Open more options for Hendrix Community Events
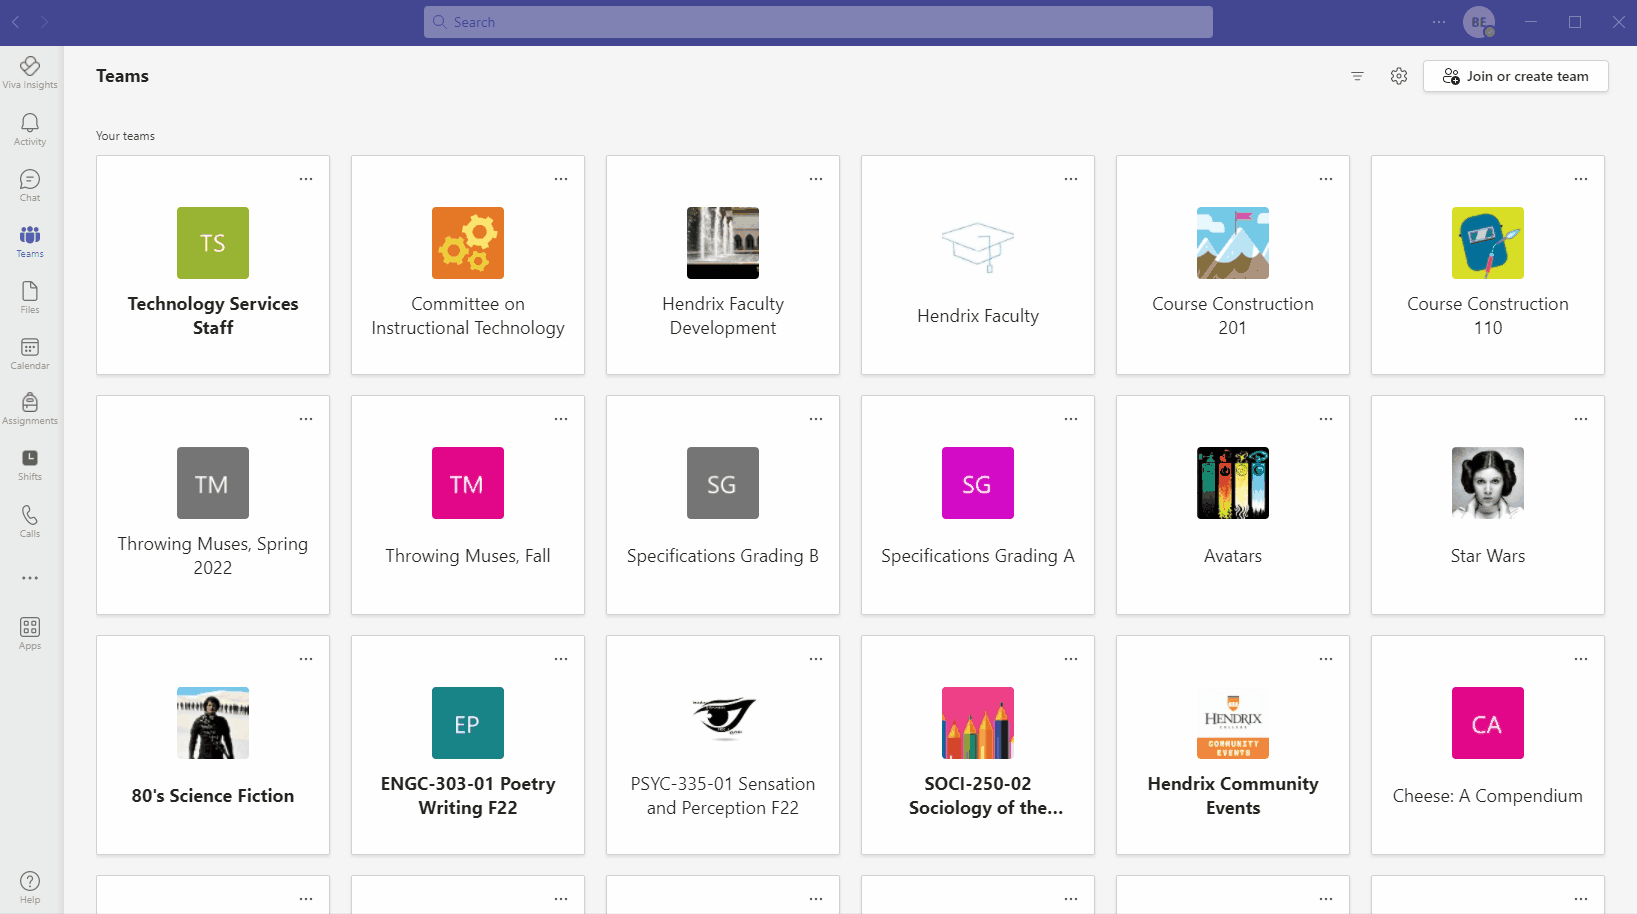Viewport: 1637px width, 914px height. [1326, 659]
